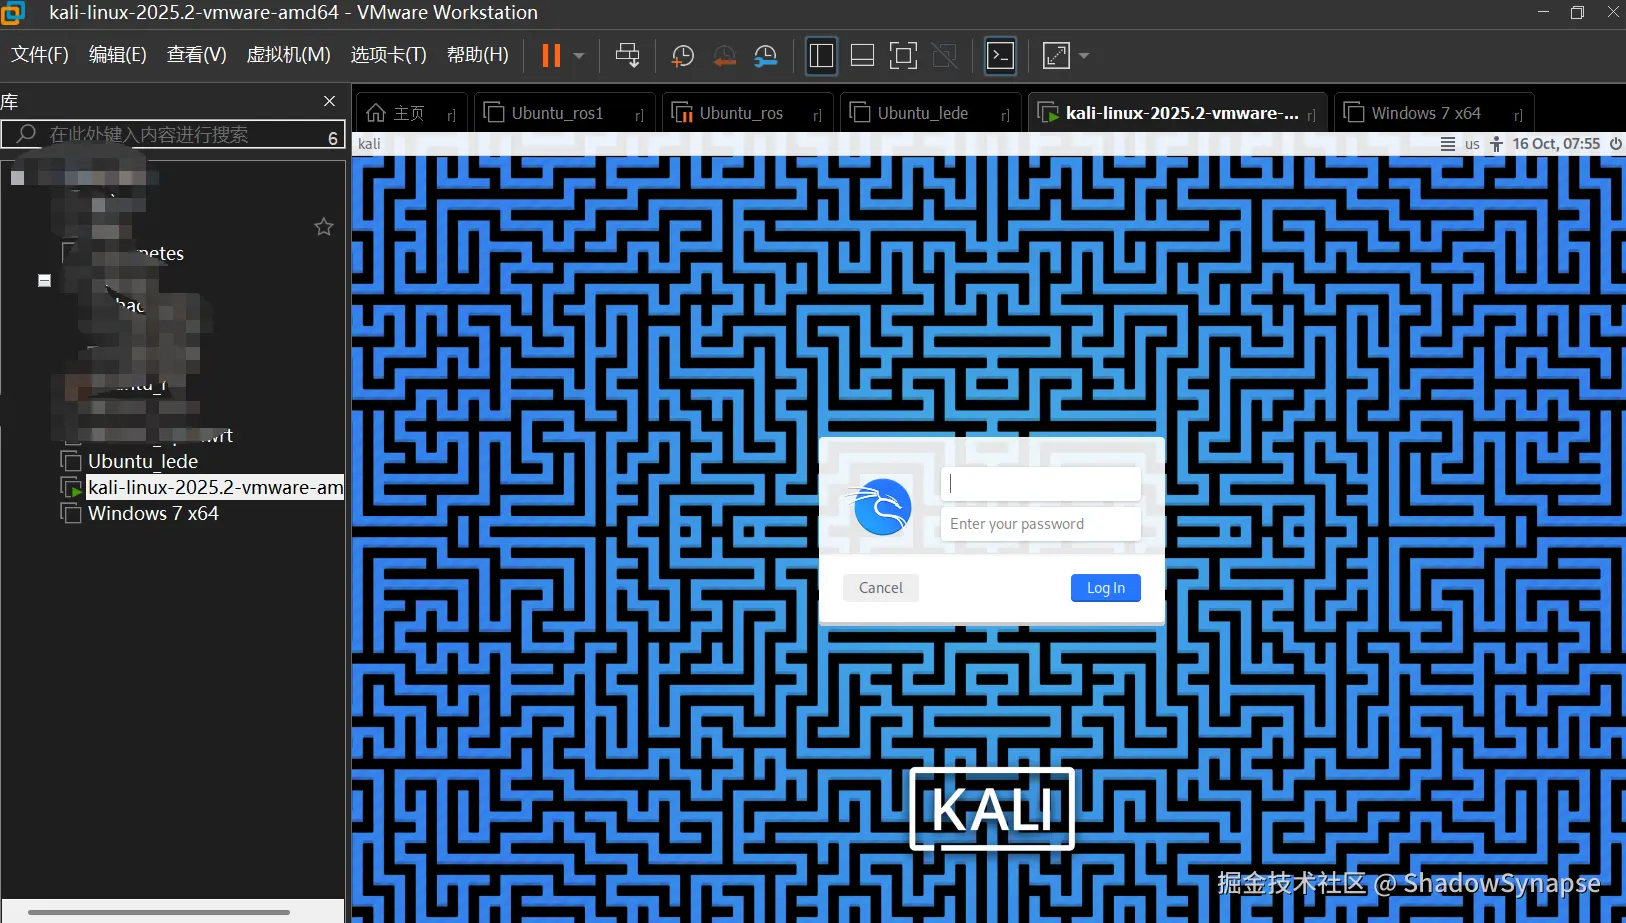Open the power menu in Kali panel
This screenshot has height=923, width=1626.
pos(1616,144)
